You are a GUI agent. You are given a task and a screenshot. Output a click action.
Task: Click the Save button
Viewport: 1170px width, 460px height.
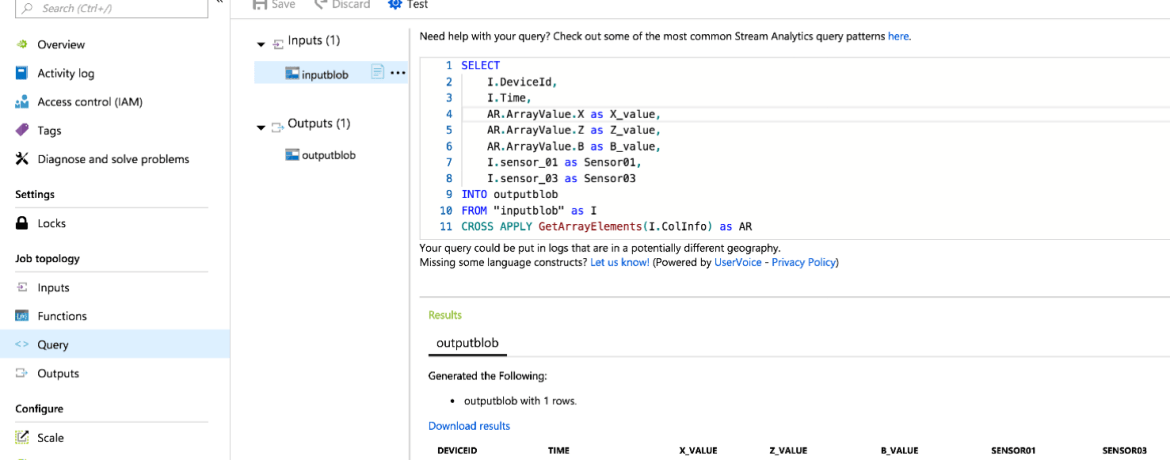coord(275,4)
